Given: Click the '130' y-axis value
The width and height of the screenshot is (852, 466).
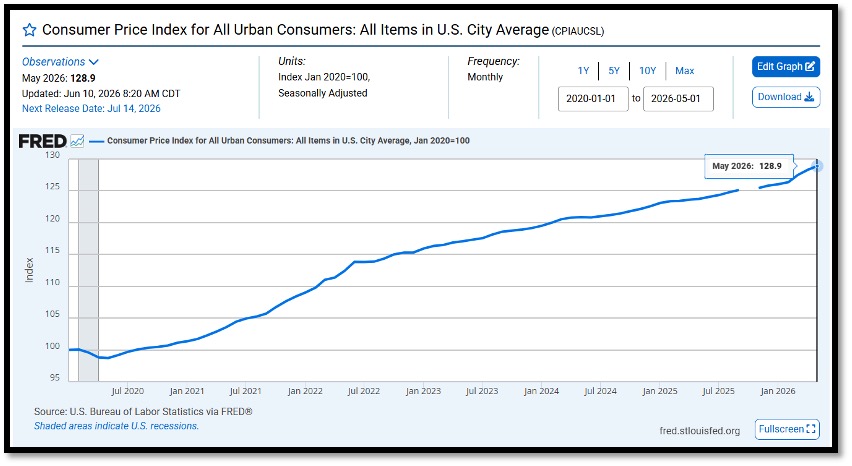Looking at the screenshot, I should [x=53, y=155].
